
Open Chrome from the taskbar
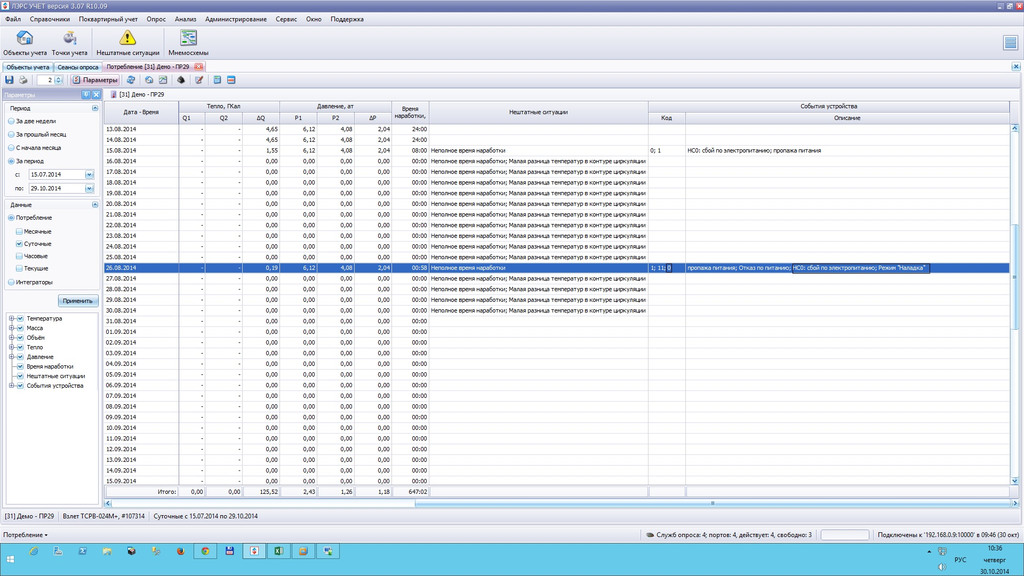point(205,551)
